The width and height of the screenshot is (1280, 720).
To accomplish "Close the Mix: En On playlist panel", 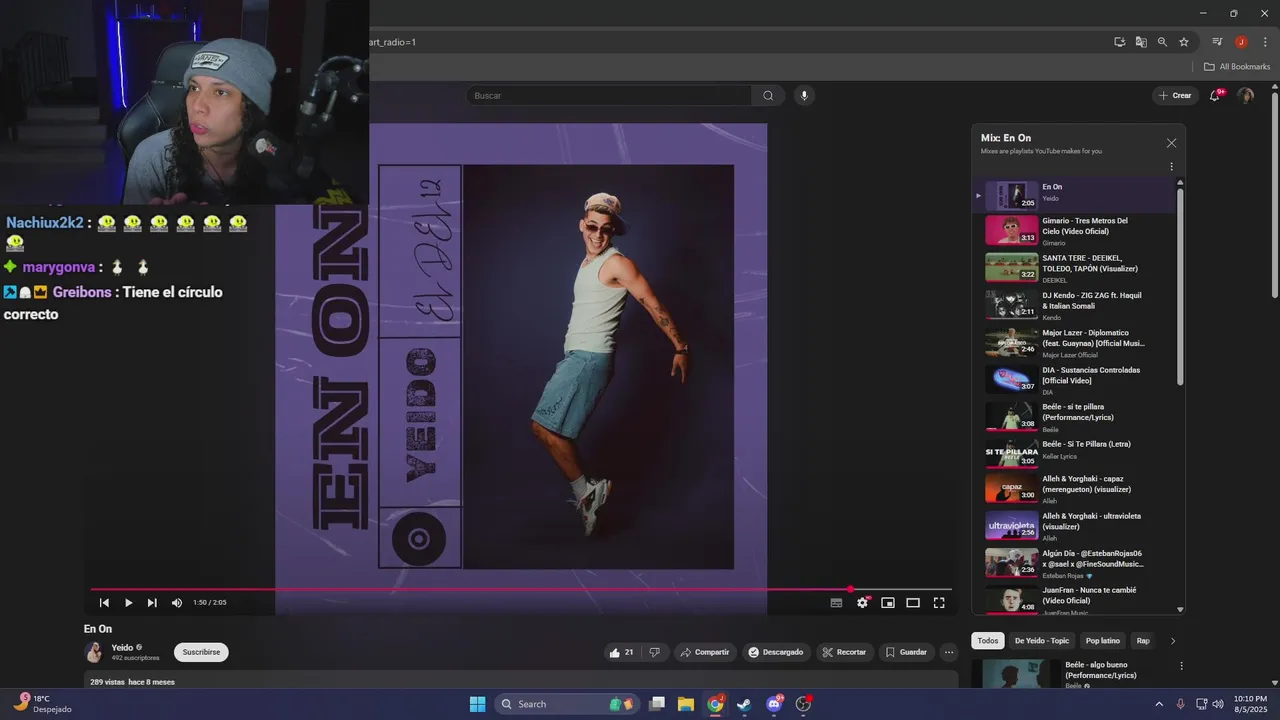I will [x=1171, y=143].
